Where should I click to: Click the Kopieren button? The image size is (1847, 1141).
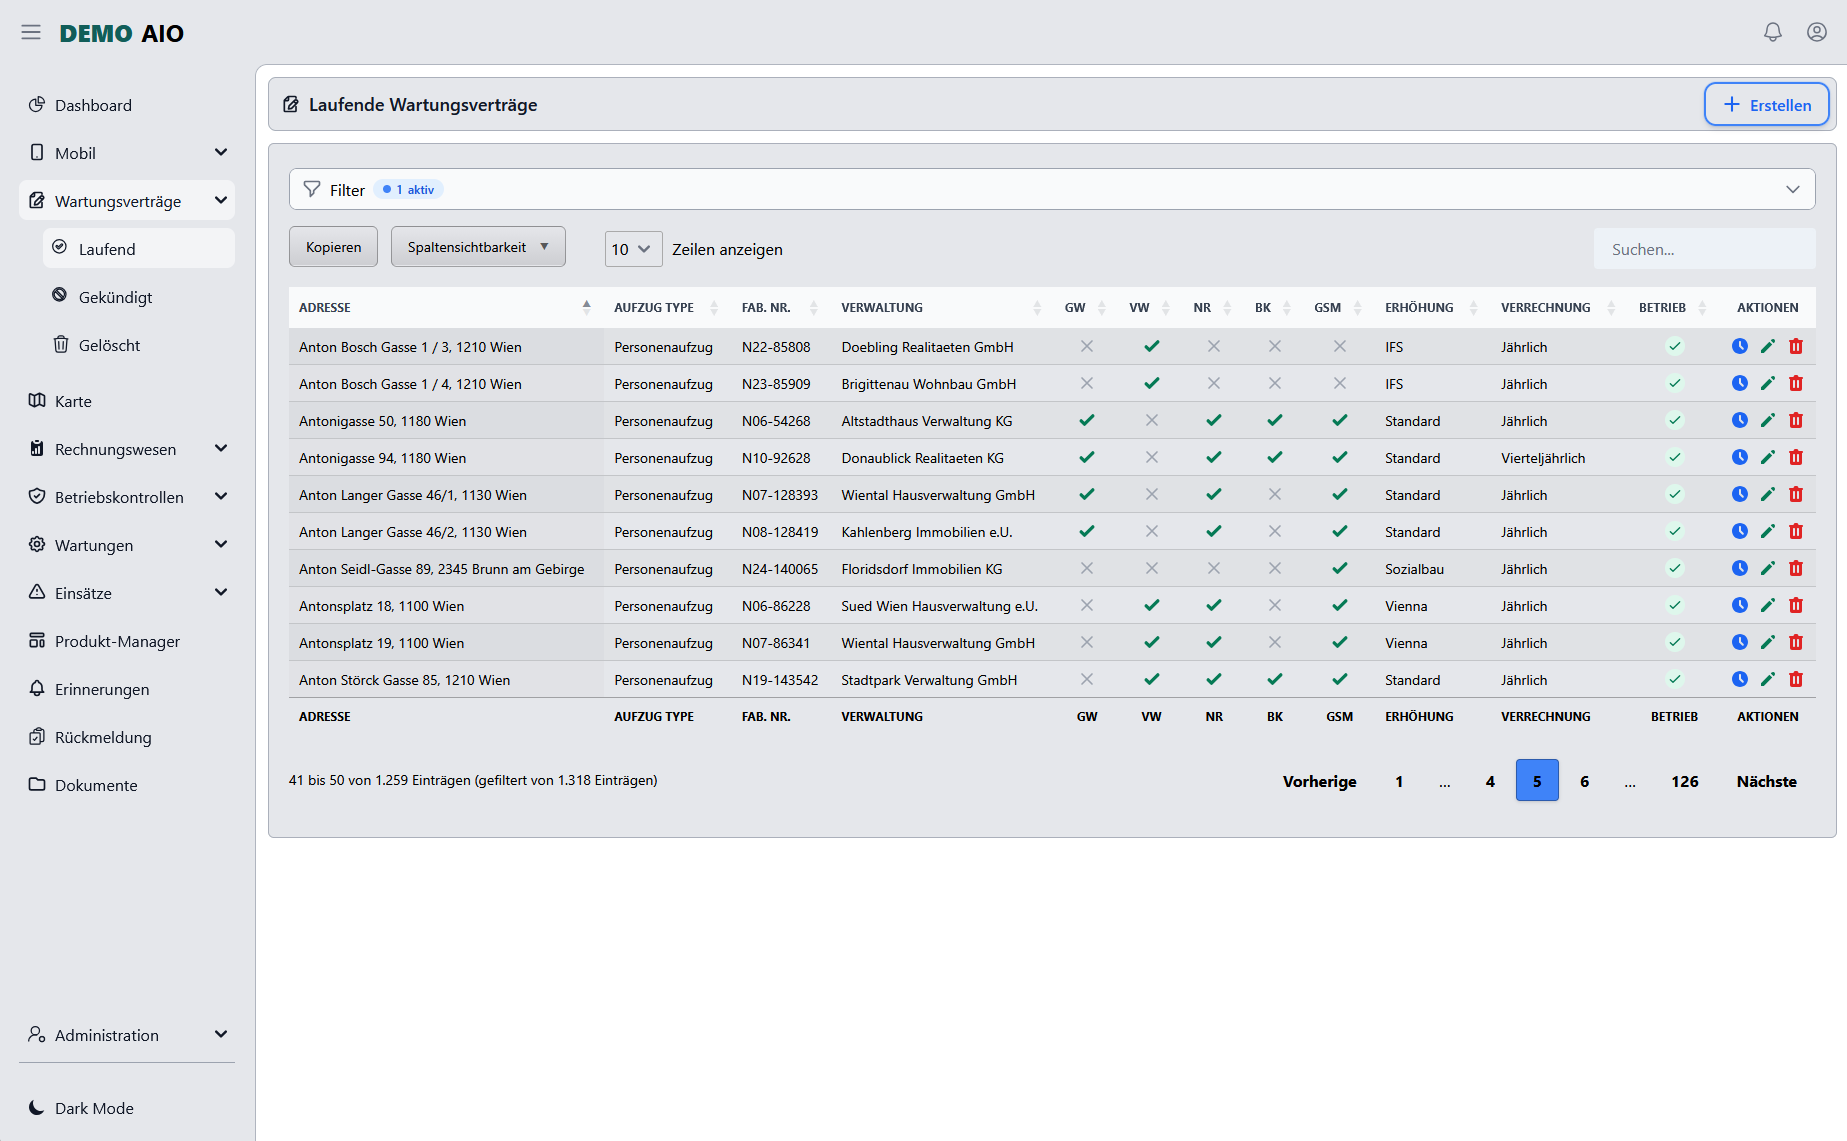[x=333, y=247]
